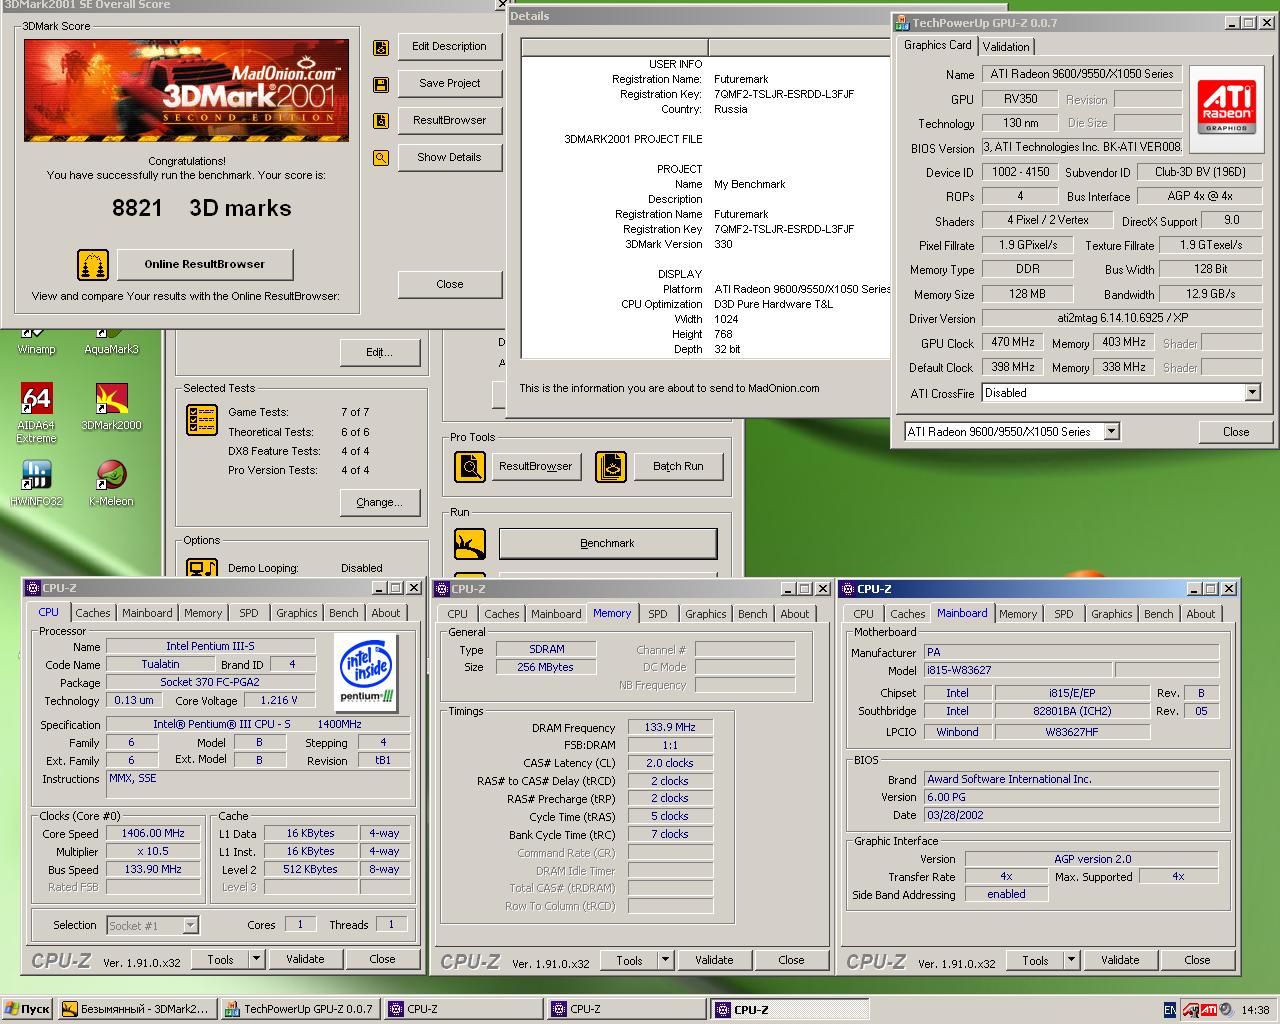Open the GPU-Z graphics card selector dropdown
This screenshot has height=1024, width=1280.
click(1111, 432)
